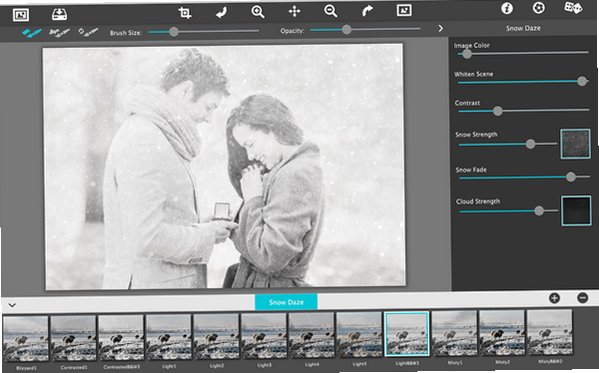Select the Light4 preset thumbnail

tap(311, 335)
